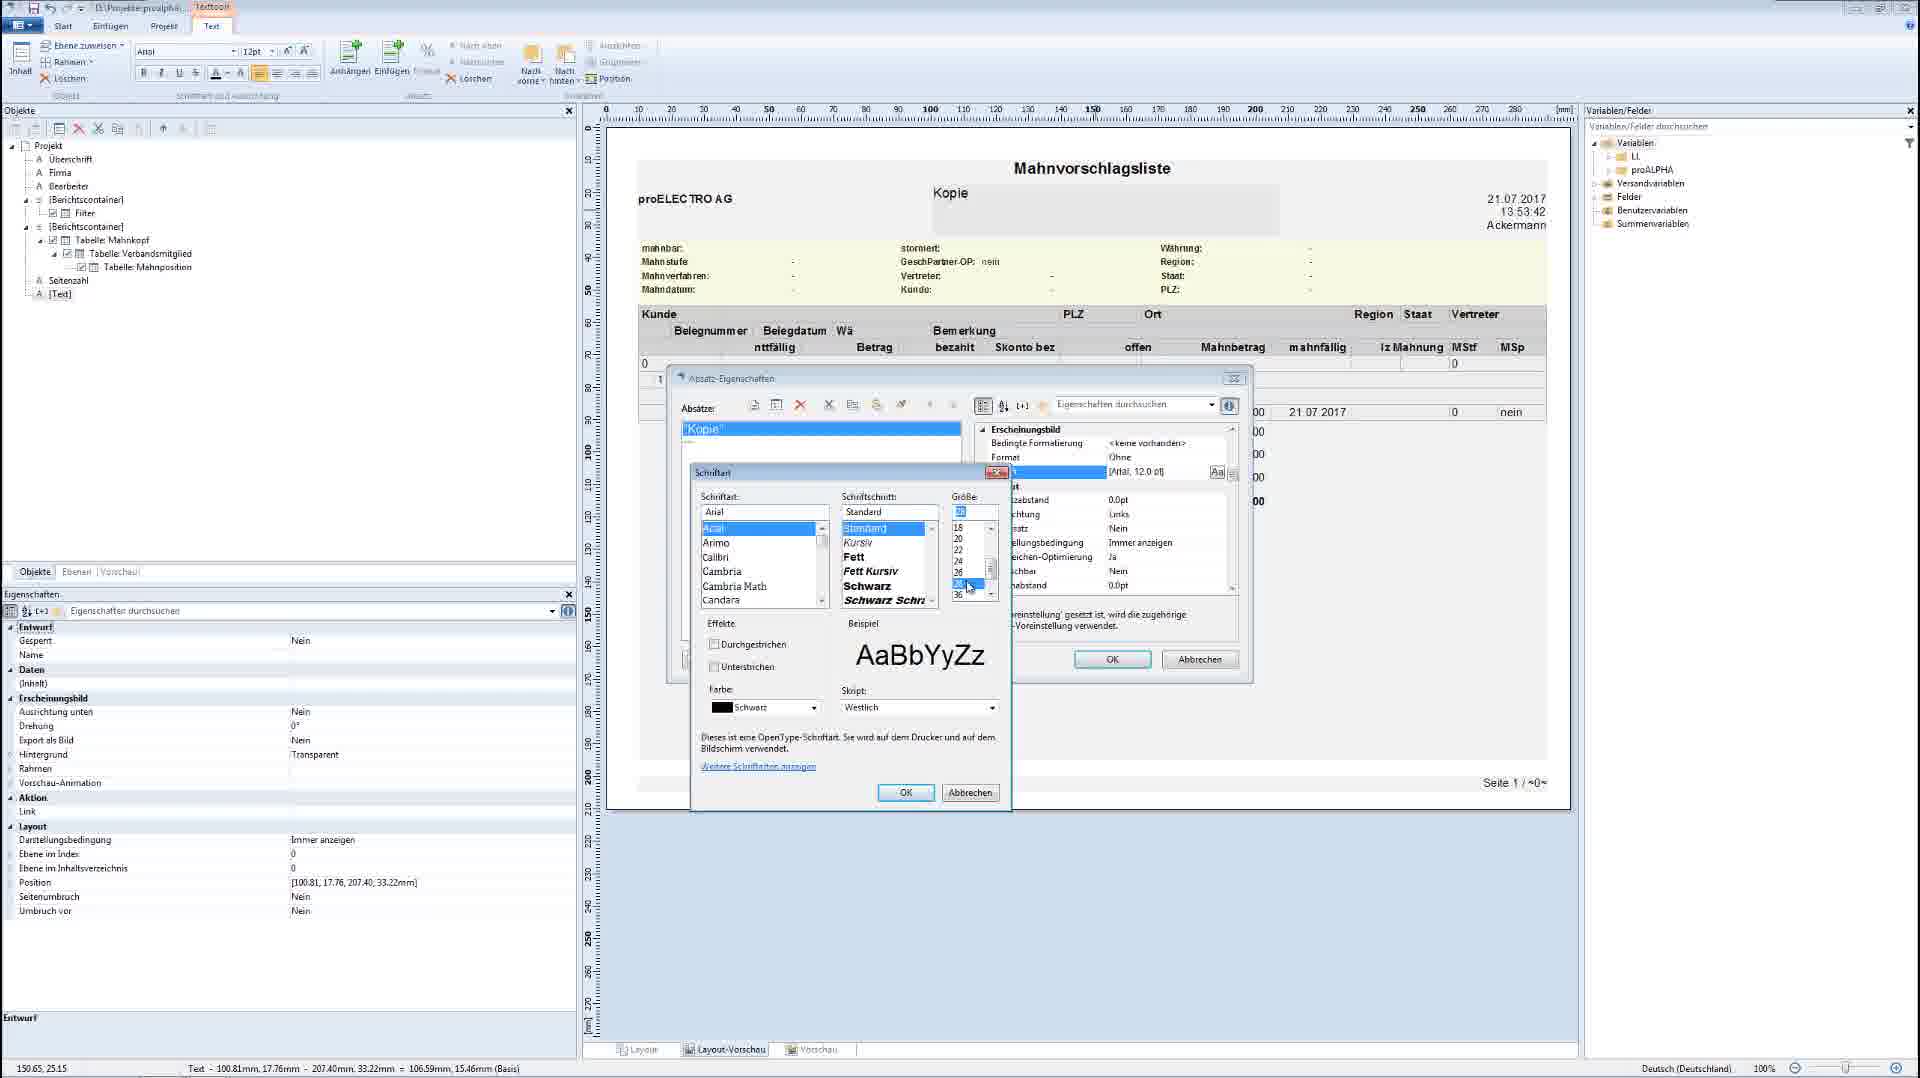Viewport: 1920px width, 1078px height.
Task: Click the Weitere Schriftarten anzeigen link
Action: [758, 767]
